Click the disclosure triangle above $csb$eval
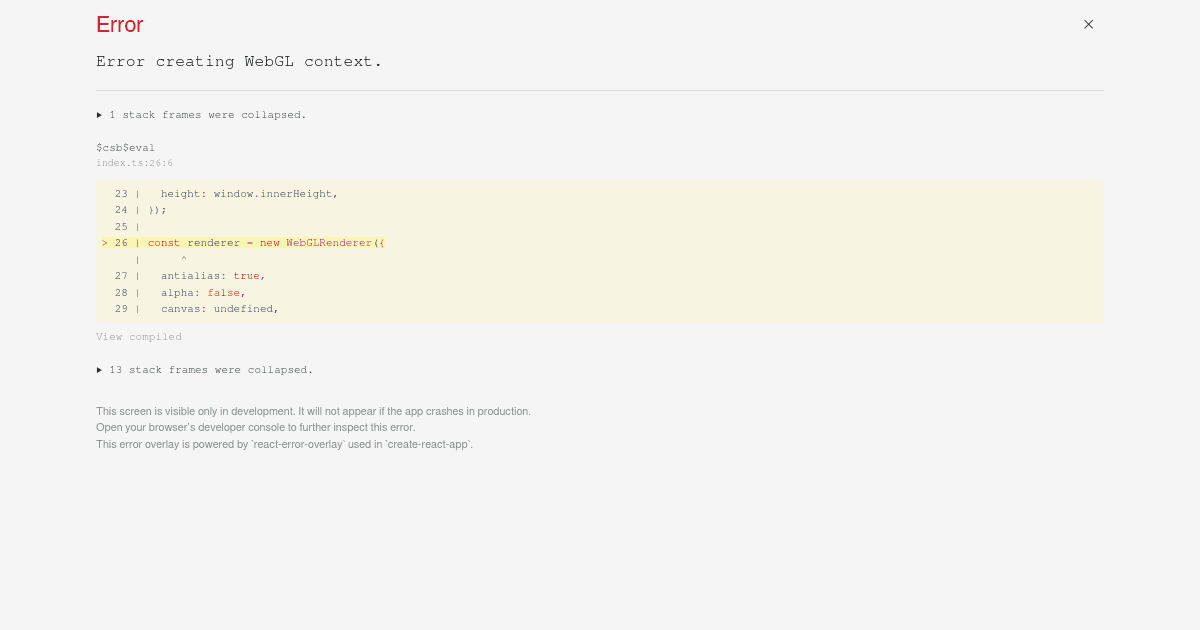Screen dimensions: 1200x630 (100, 115)
